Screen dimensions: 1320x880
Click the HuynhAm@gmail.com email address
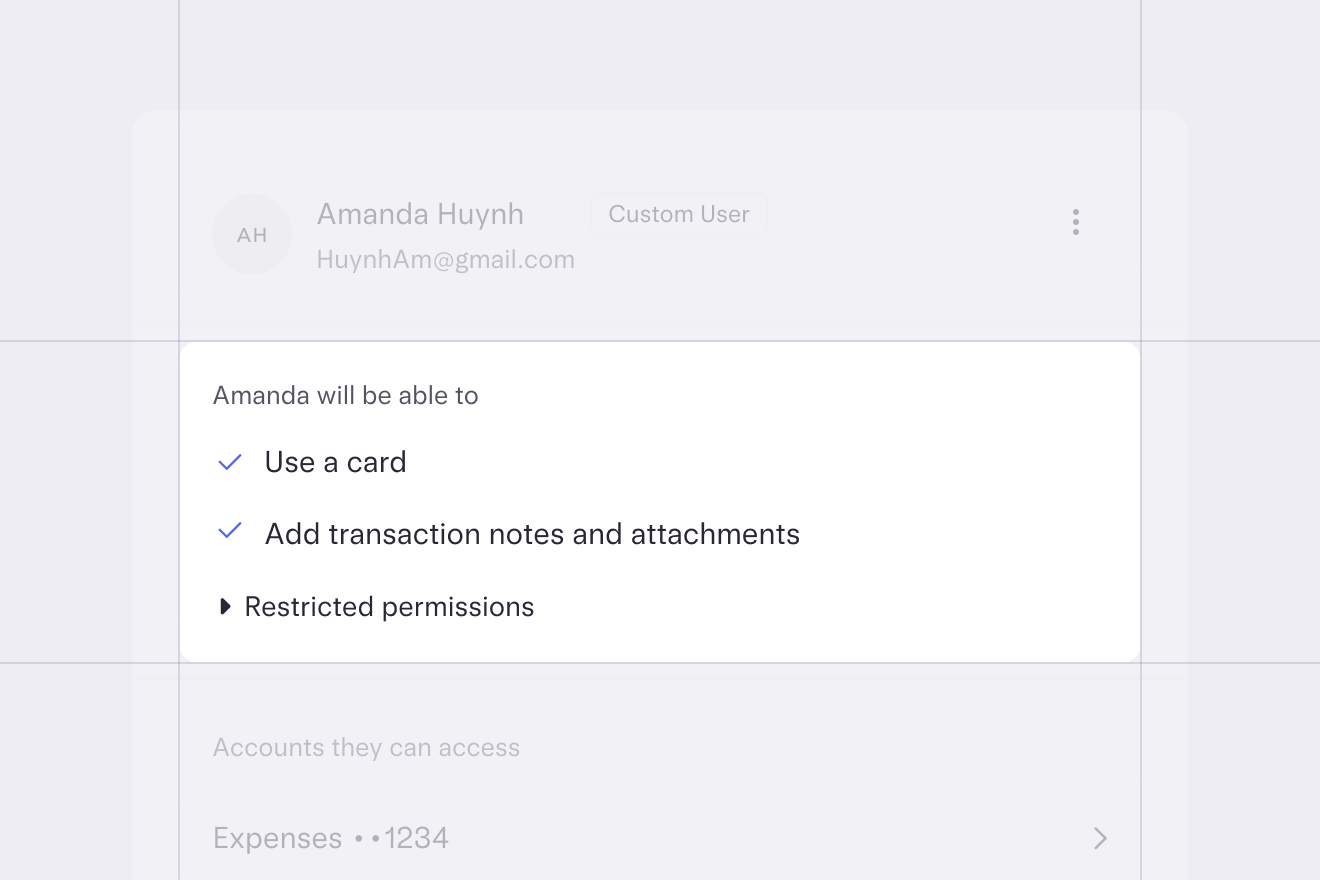pyautogui.click(x=445, y=260)
